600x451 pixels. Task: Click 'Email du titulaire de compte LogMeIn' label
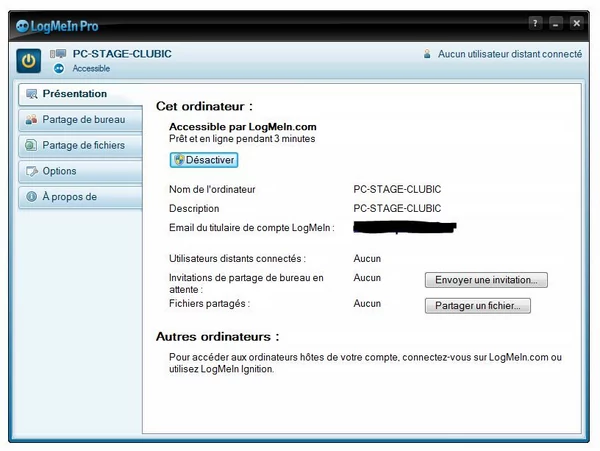click(x=252, y=228)
